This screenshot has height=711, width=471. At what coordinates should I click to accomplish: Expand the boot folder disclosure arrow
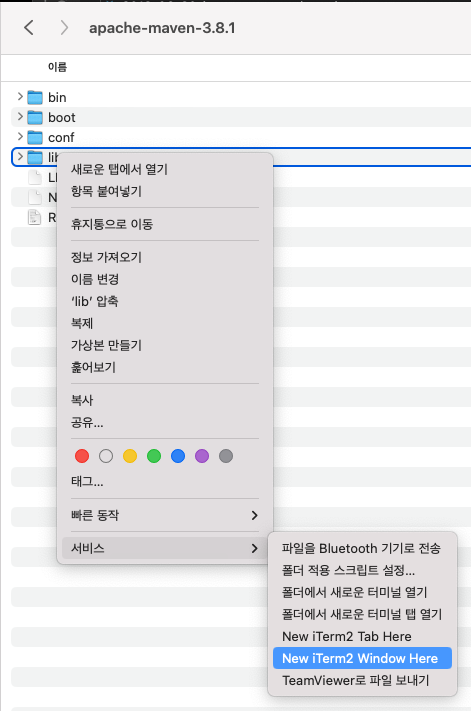[x=20, y=117]
